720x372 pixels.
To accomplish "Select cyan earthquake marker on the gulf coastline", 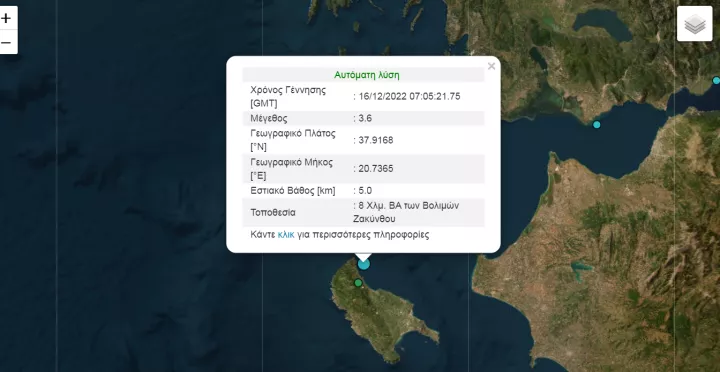I will tap(596, 124).
